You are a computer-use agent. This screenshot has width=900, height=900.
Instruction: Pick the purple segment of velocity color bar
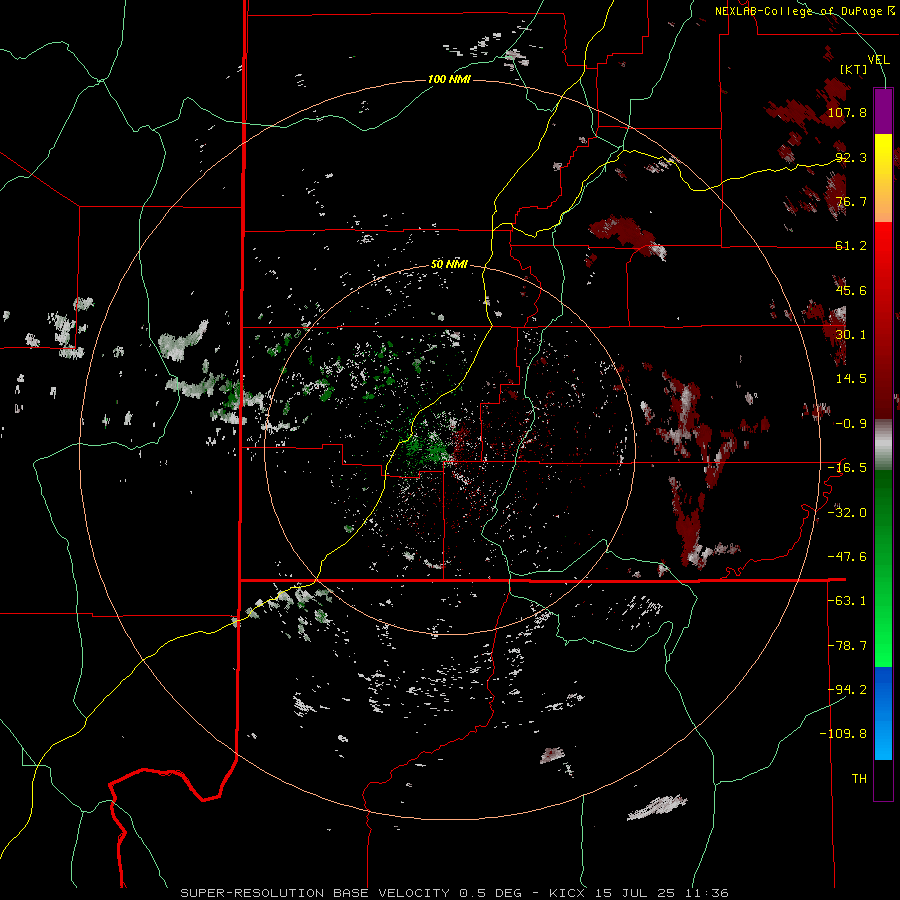pyautogui.click(x=883, y=111)
